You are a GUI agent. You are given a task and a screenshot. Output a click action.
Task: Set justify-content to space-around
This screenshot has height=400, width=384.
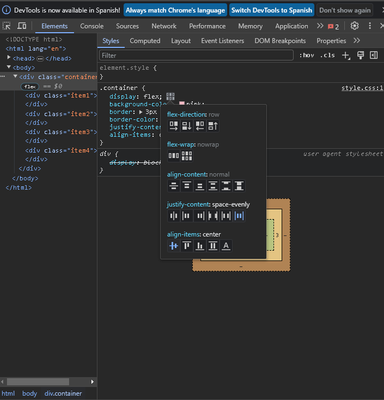226,216
